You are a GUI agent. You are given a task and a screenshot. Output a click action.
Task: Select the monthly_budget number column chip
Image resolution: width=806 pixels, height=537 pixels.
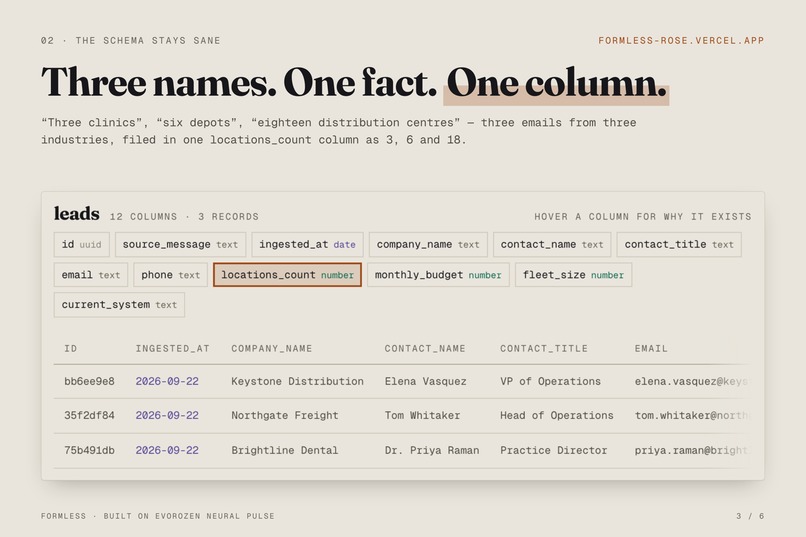coord(438,275)
